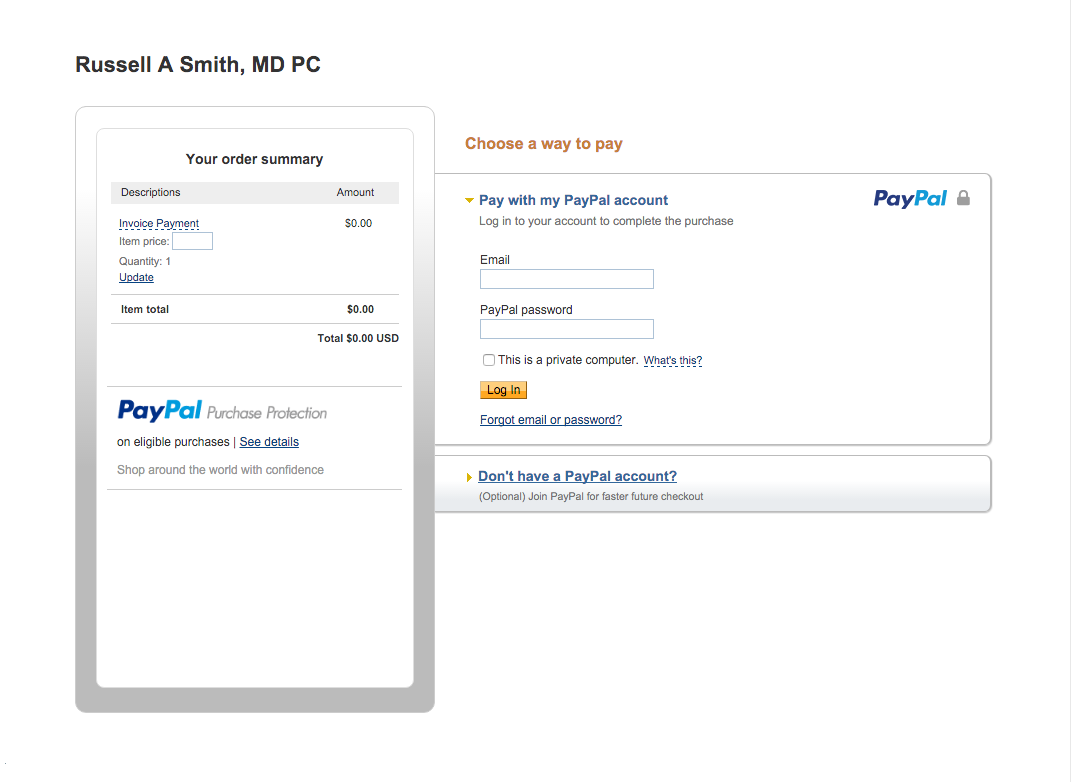Open the Invoice Payment description link
The height and width of the screenshot is (782, 1071).
[x=158, y=223]
